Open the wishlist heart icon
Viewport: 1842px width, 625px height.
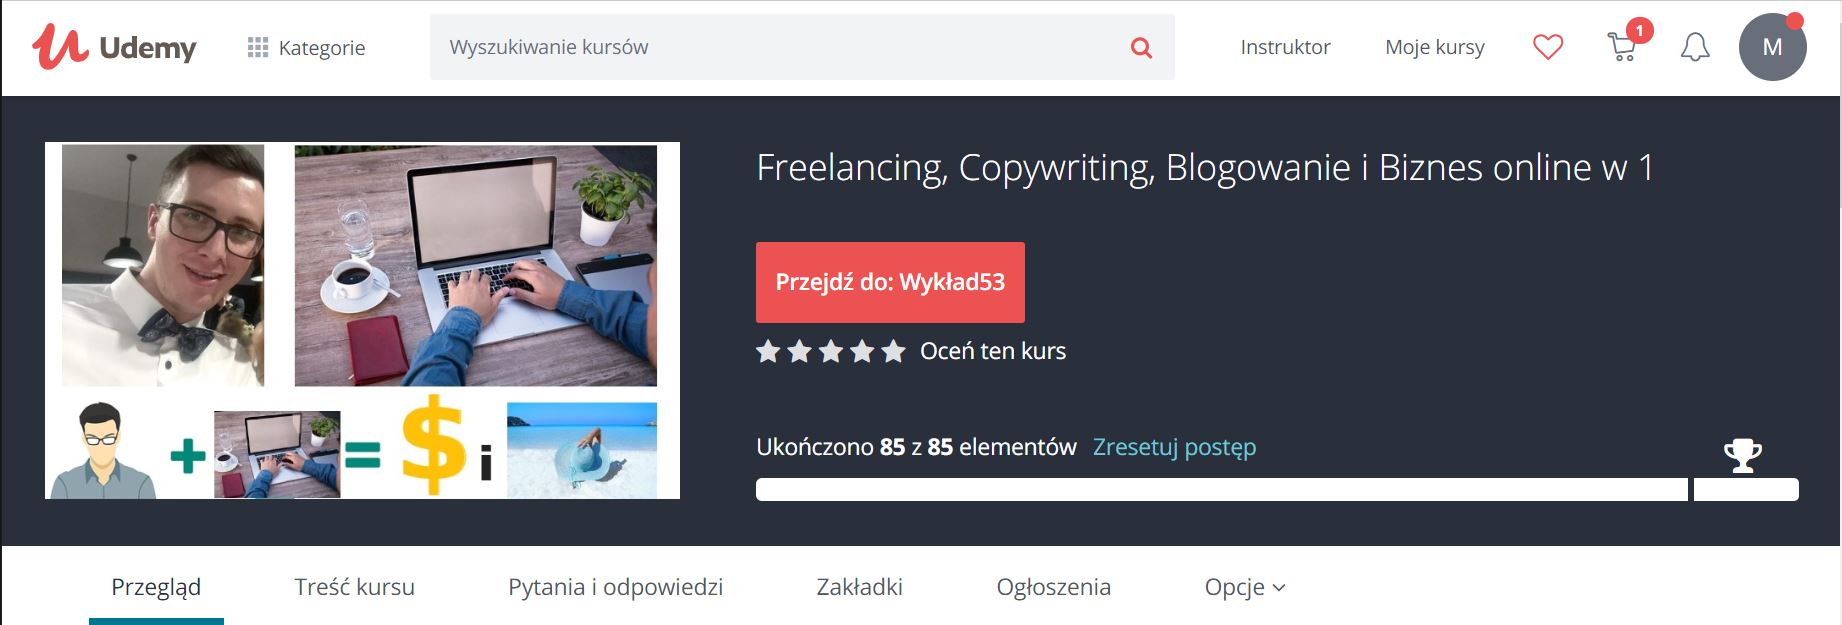[1548, 47]
